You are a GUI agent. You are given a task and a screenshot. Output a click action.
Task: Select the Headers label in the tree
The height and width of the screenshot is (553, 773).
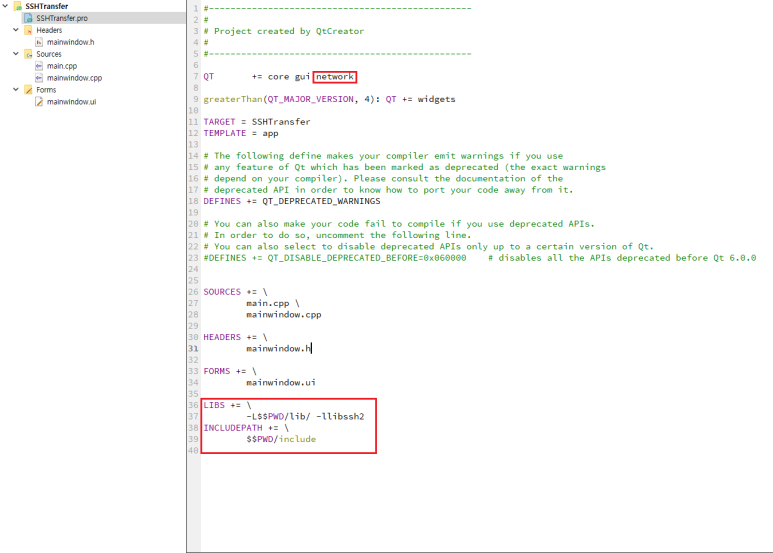coord(49,30)
